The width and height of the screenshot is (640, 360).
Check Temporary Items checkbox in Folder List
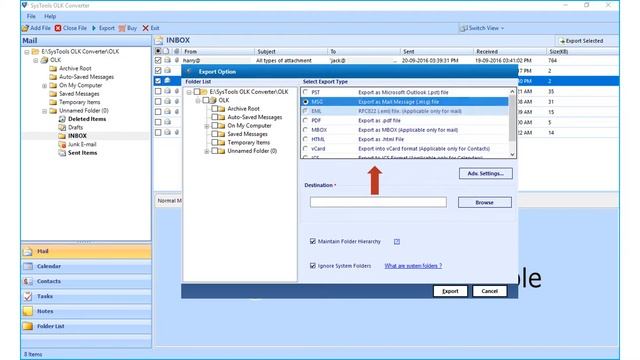click(x=214, y=142)
